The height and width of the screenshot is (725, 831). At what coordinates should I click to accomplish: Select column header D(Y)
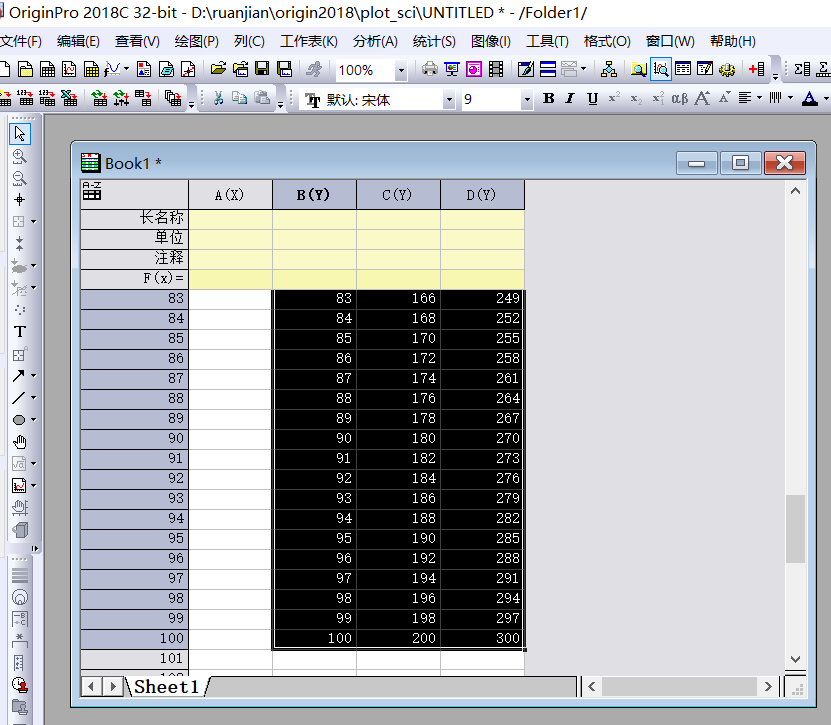pyautogui.click(x=482, y=194)
